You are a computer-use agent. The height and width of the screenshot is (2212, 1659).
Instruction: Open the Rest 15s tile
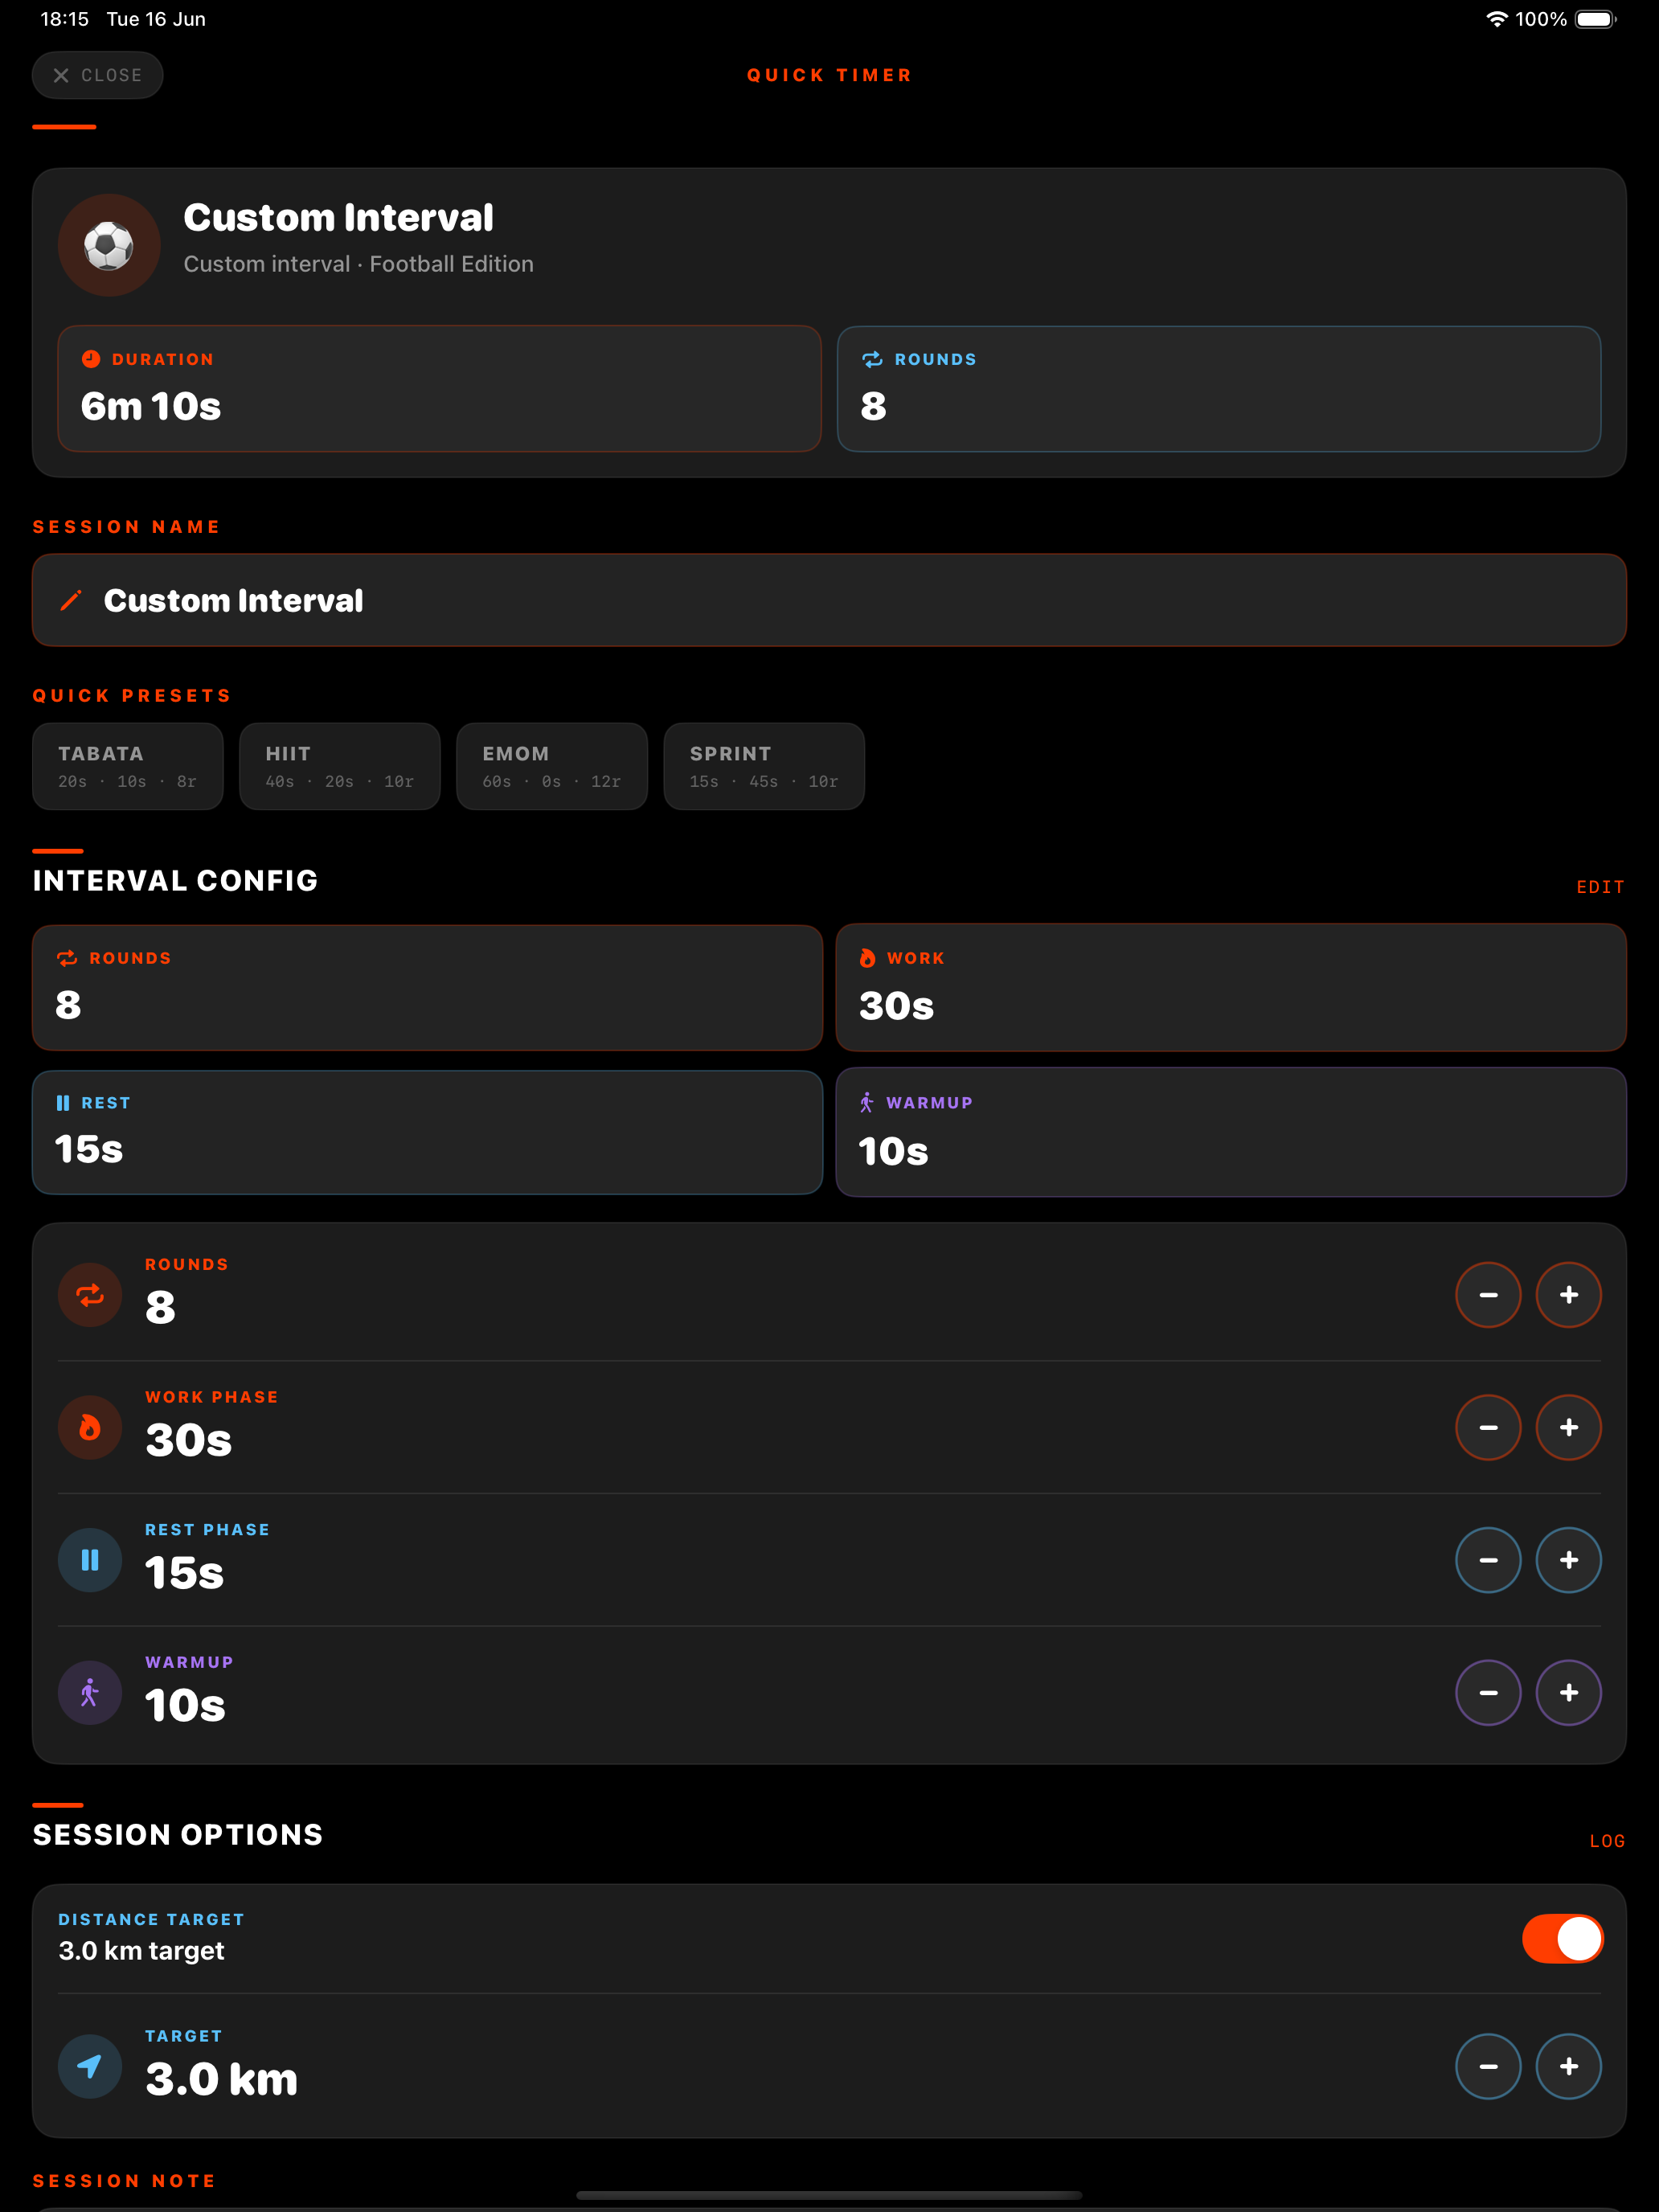point(427,1132)
